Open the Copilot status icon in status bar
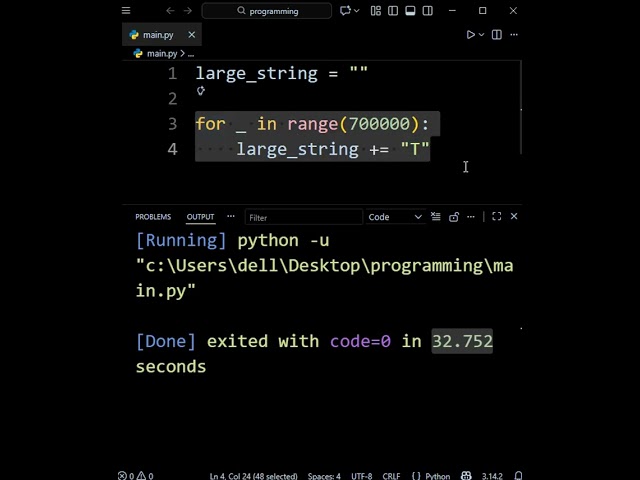 [466, 476]
